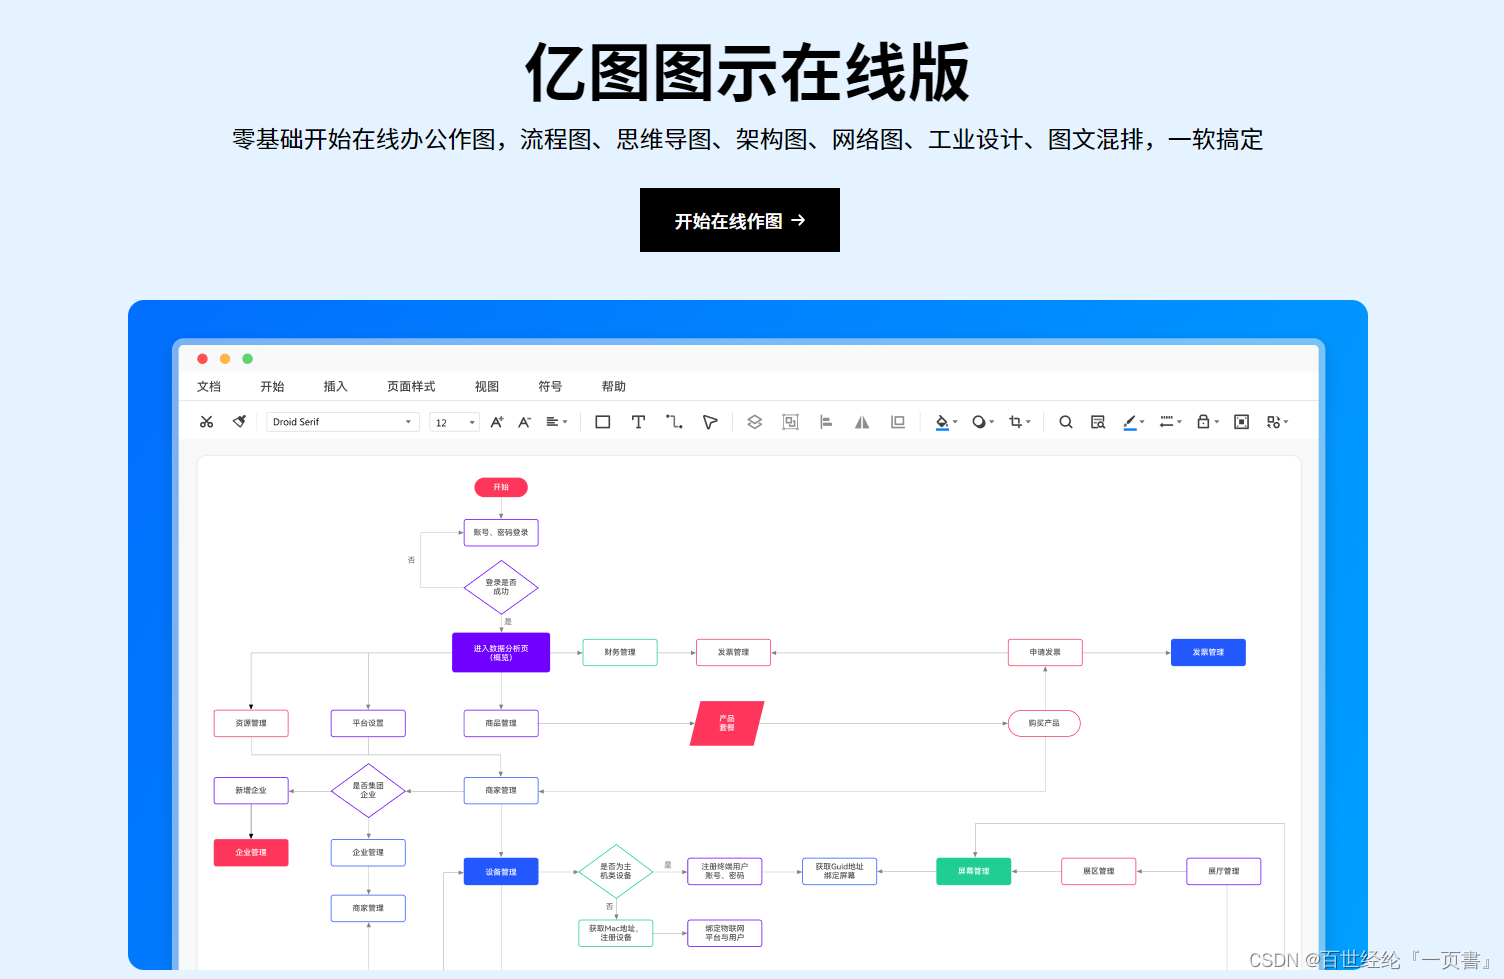Click the group objects icon
This screenshot has height=979, width=1504.
[x=790, y=422]
